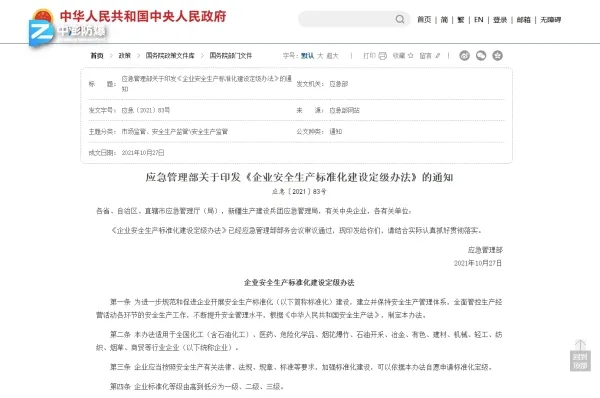Click the 打印 print text
The image size is (600, 398).
[369, 55]
